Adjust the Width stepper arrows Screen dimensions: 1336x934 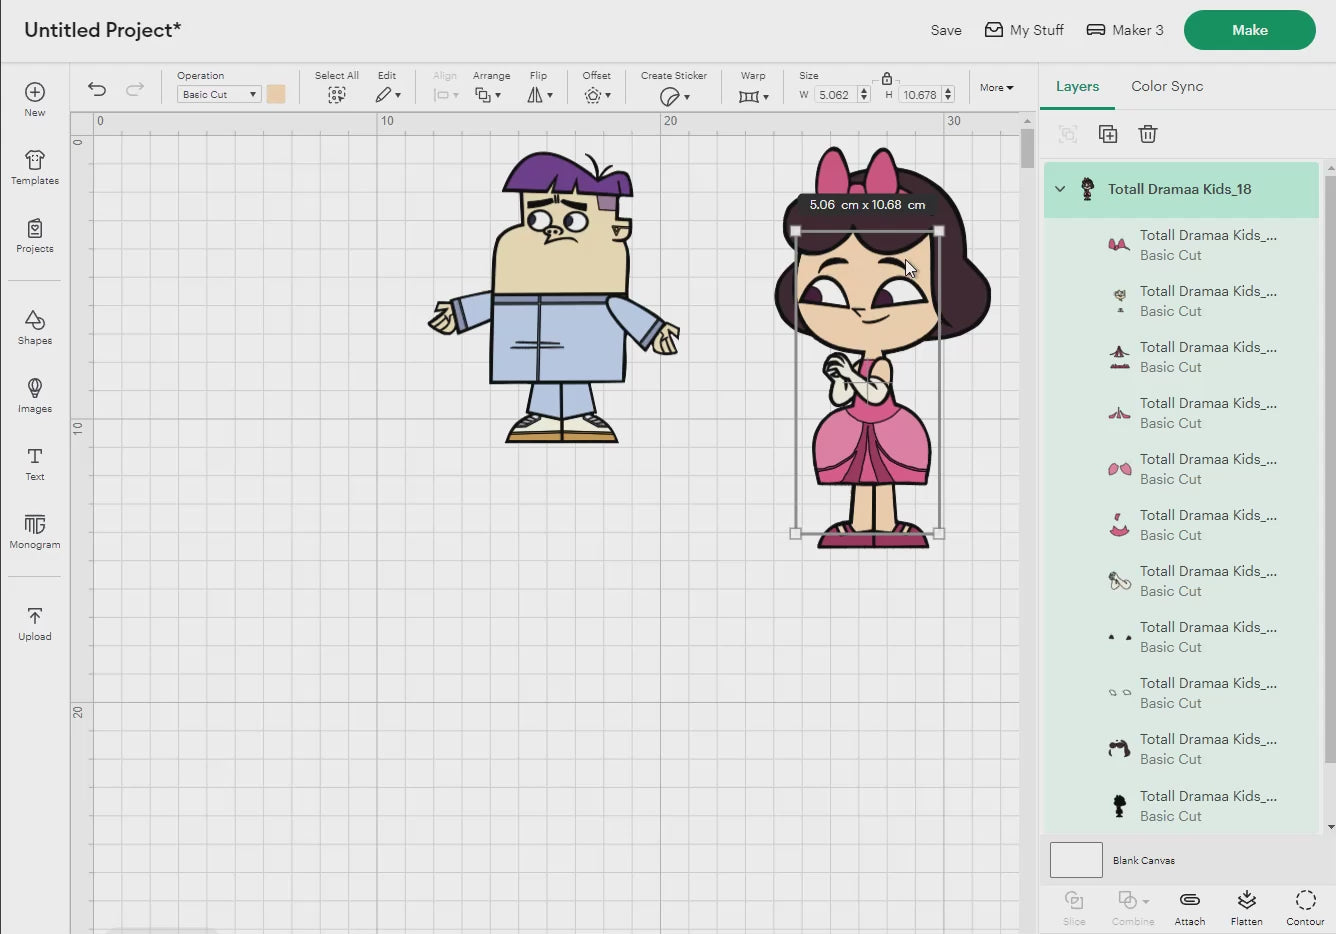pyautogui.click(x=864, y=95)
